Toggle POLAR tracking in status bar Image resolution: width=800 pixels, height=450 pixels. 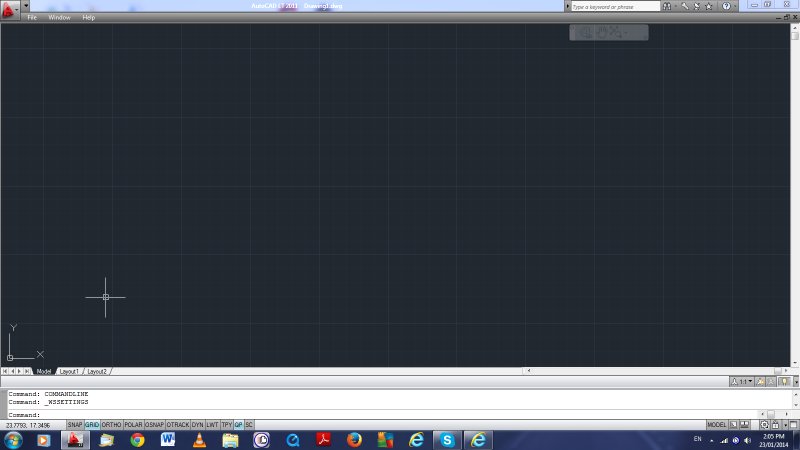pyautogui.click(x=133, y=424)
